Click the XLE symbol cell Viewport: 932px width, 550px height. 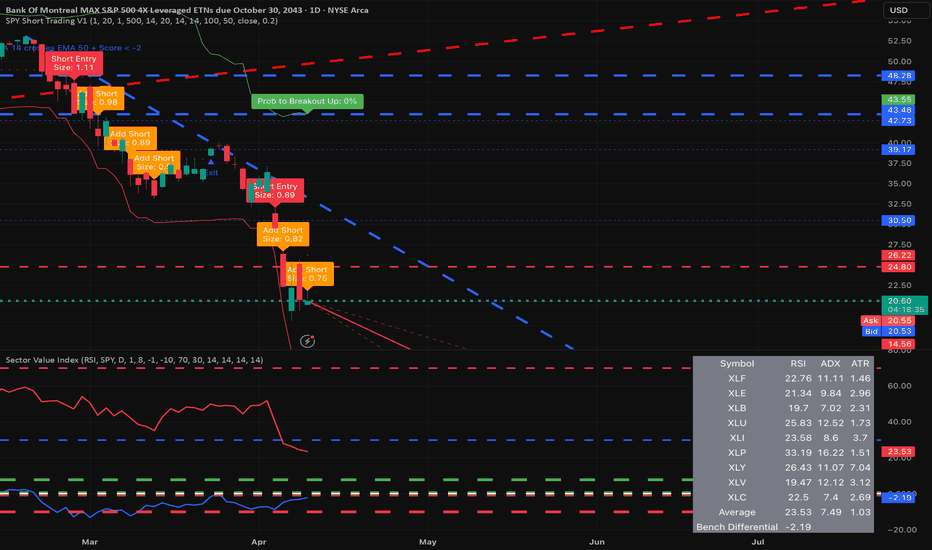[x=737, y=393]
